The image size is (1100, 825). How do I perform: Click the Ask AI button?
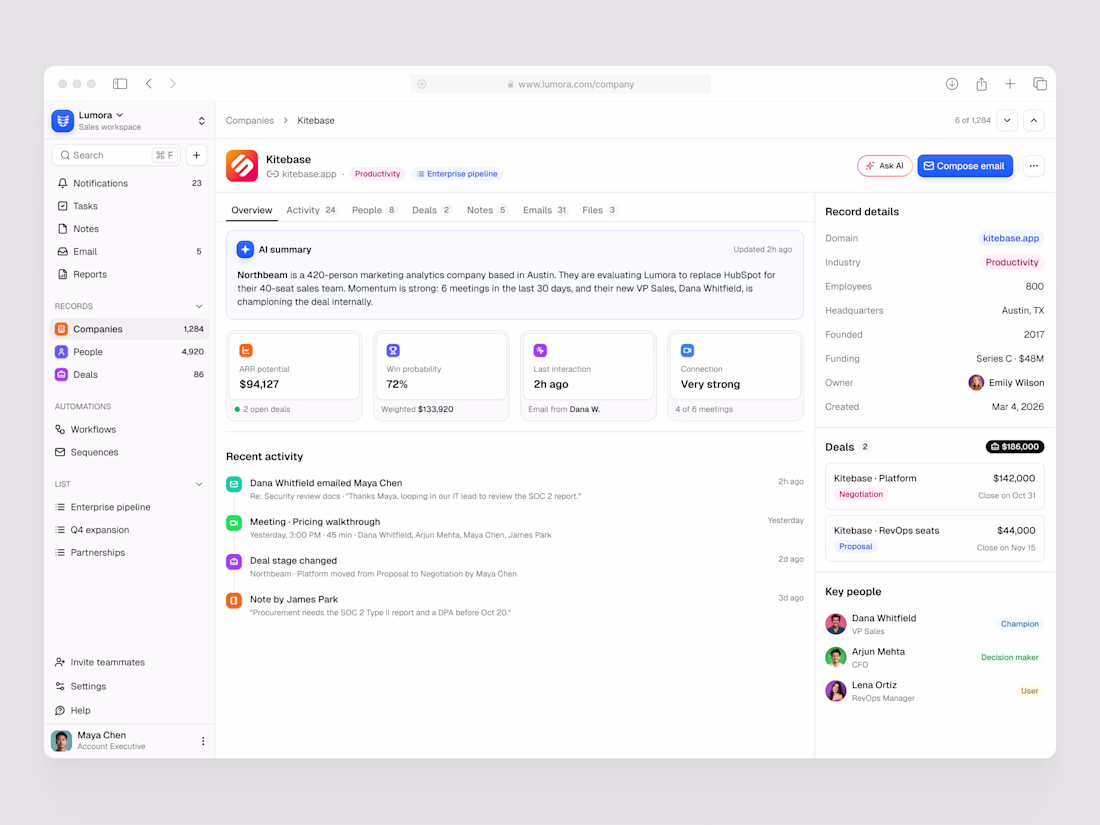884,166
